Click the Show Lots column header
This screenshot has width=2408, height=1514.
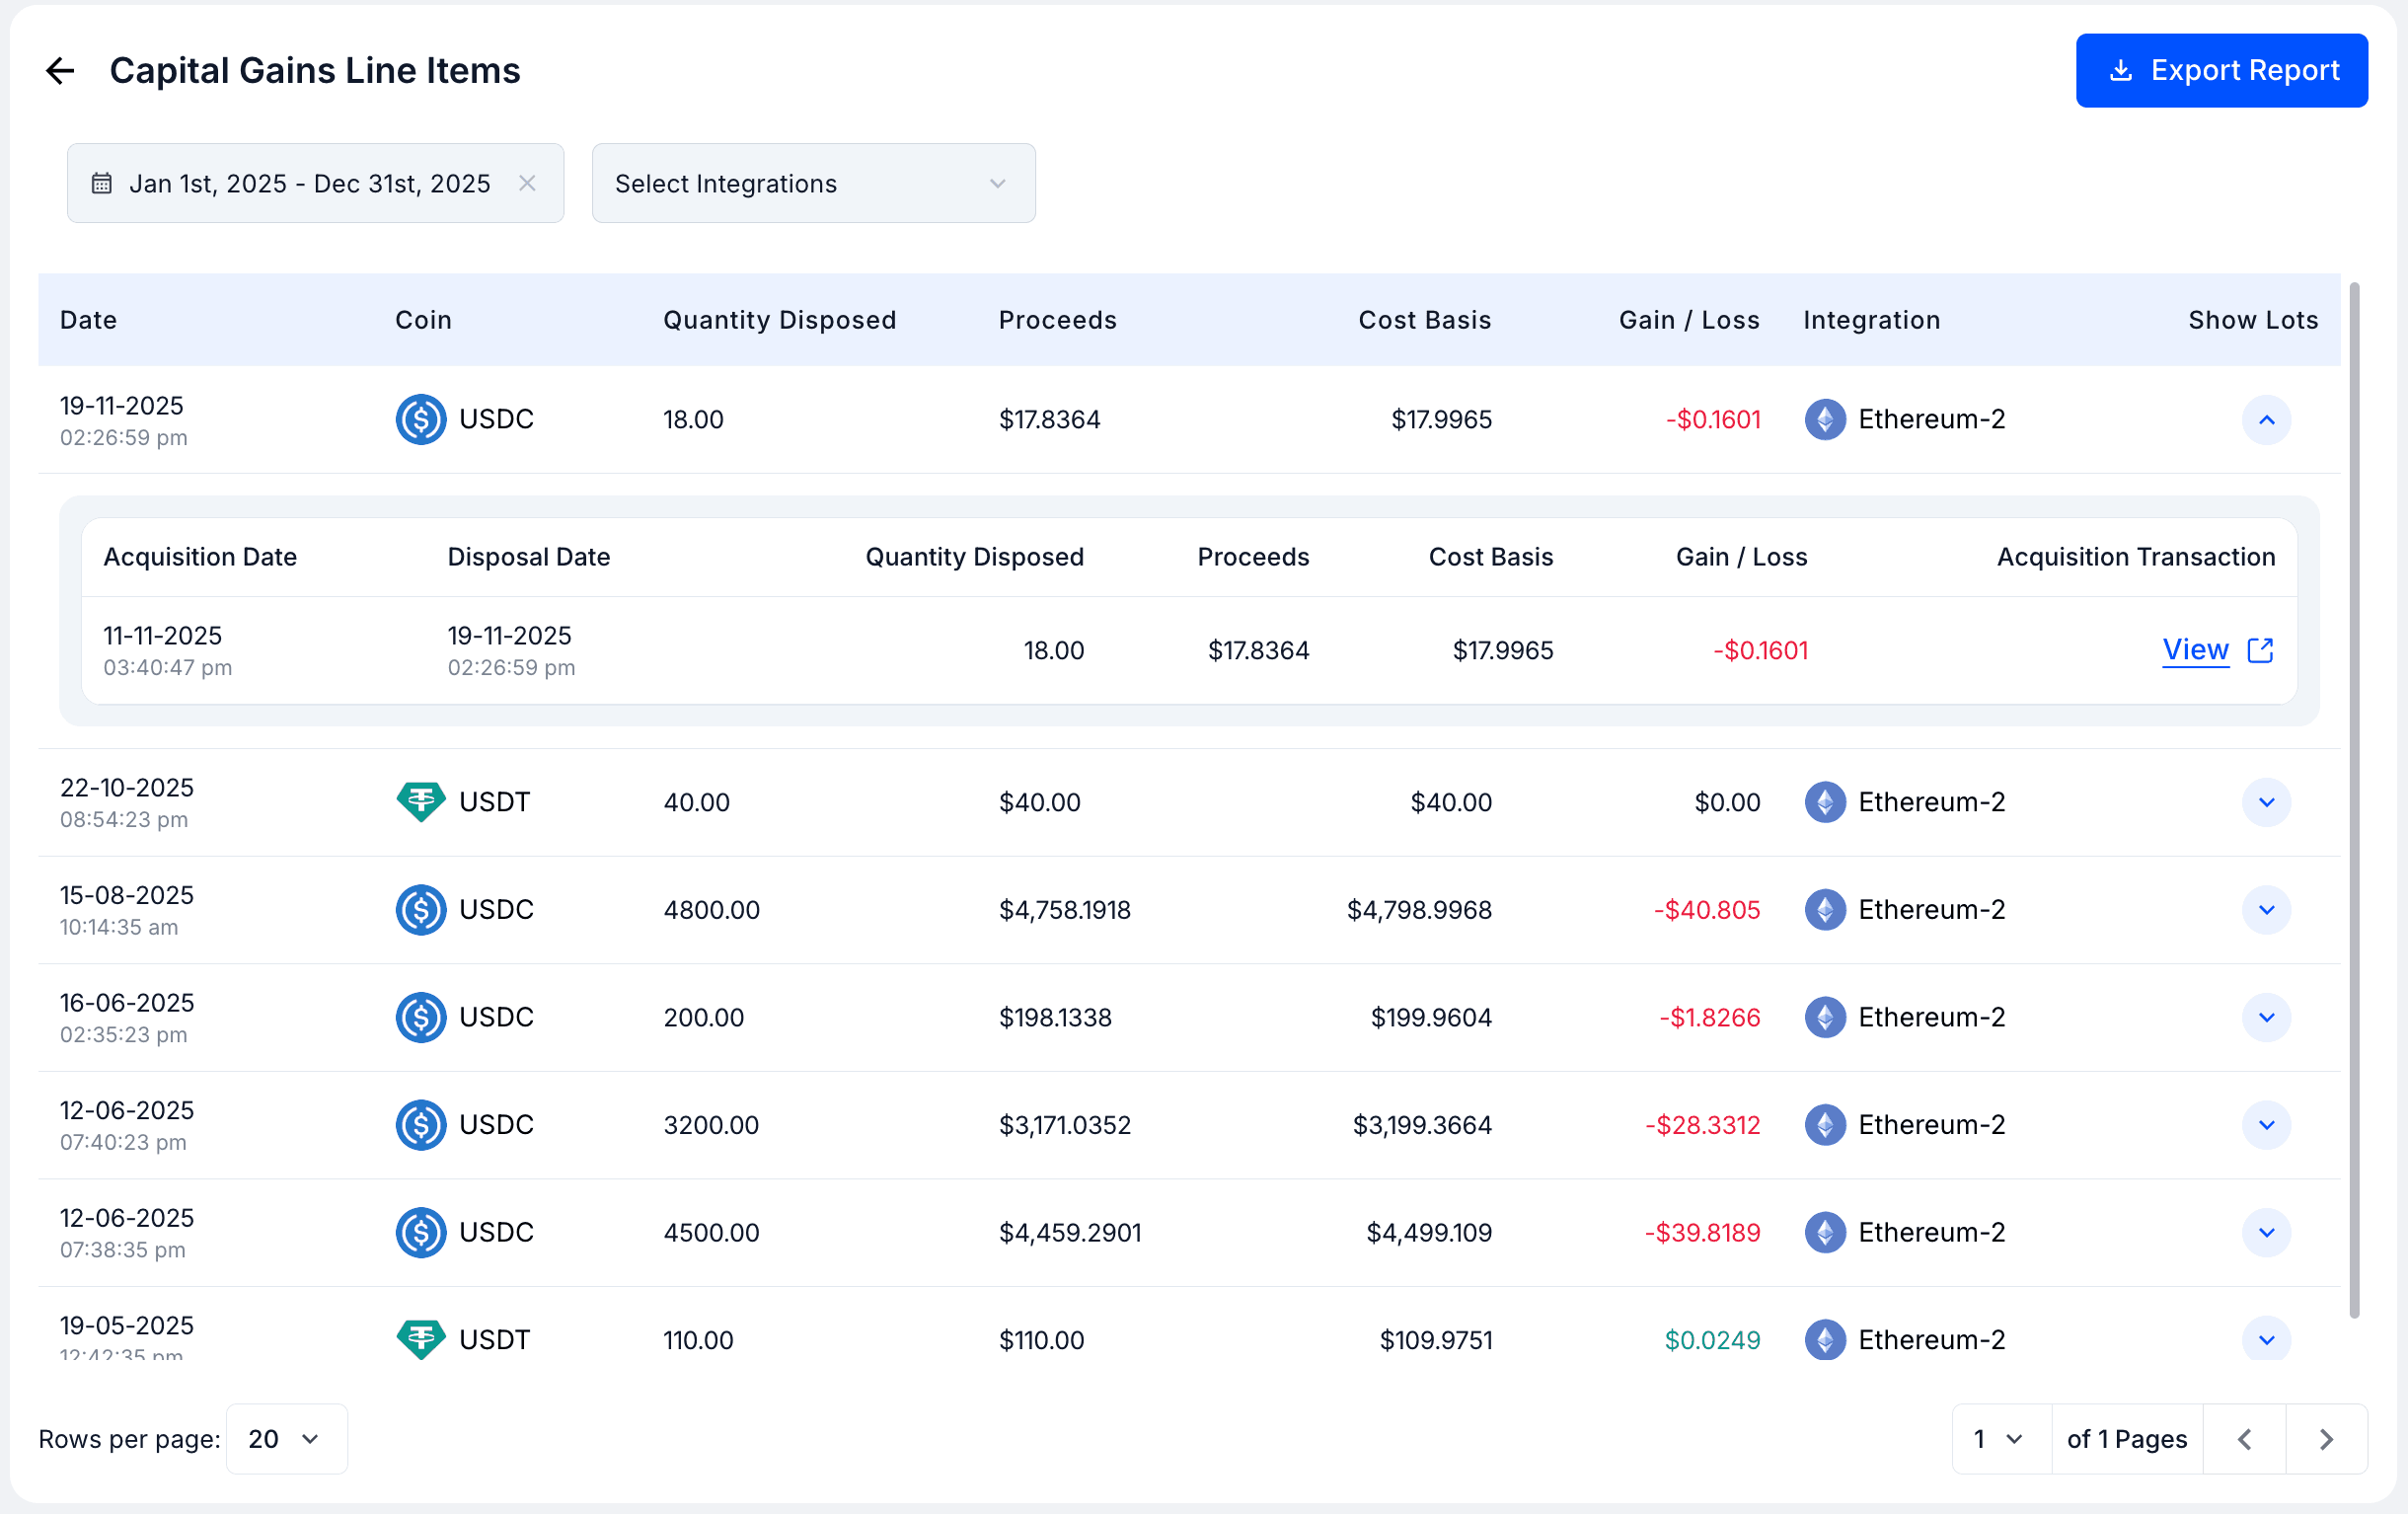(2252, 320)
